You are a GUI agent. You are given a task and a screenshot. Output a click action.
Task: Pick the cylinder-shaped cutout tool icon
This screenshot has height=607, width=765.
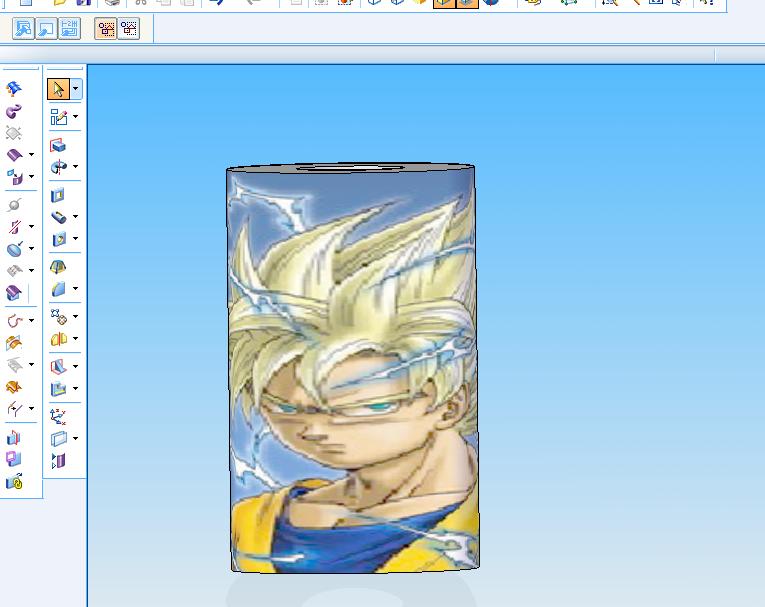click(59, 217)
